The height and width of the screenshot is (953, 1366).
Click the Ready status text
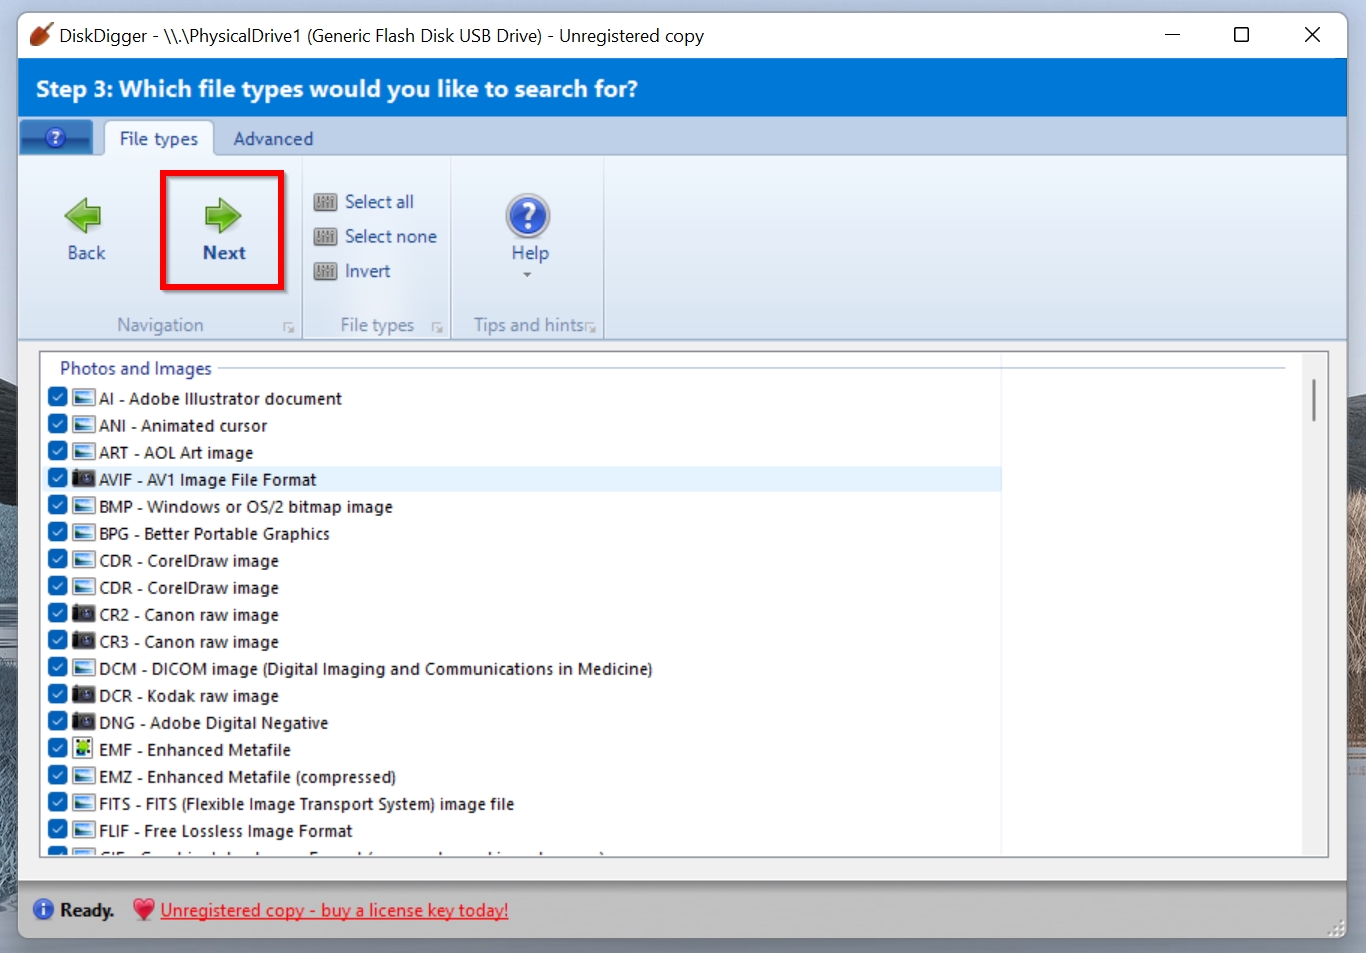pyautogui.click(x=87, y=910)
